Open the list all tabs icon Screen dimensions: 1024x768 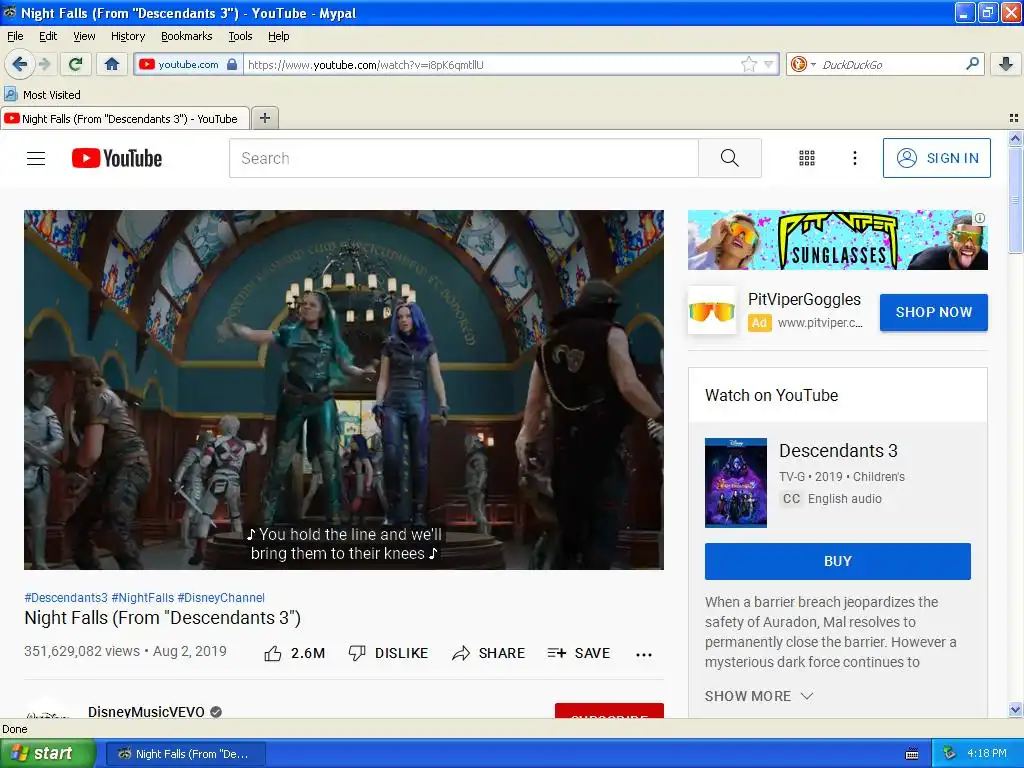(1014, 118)
